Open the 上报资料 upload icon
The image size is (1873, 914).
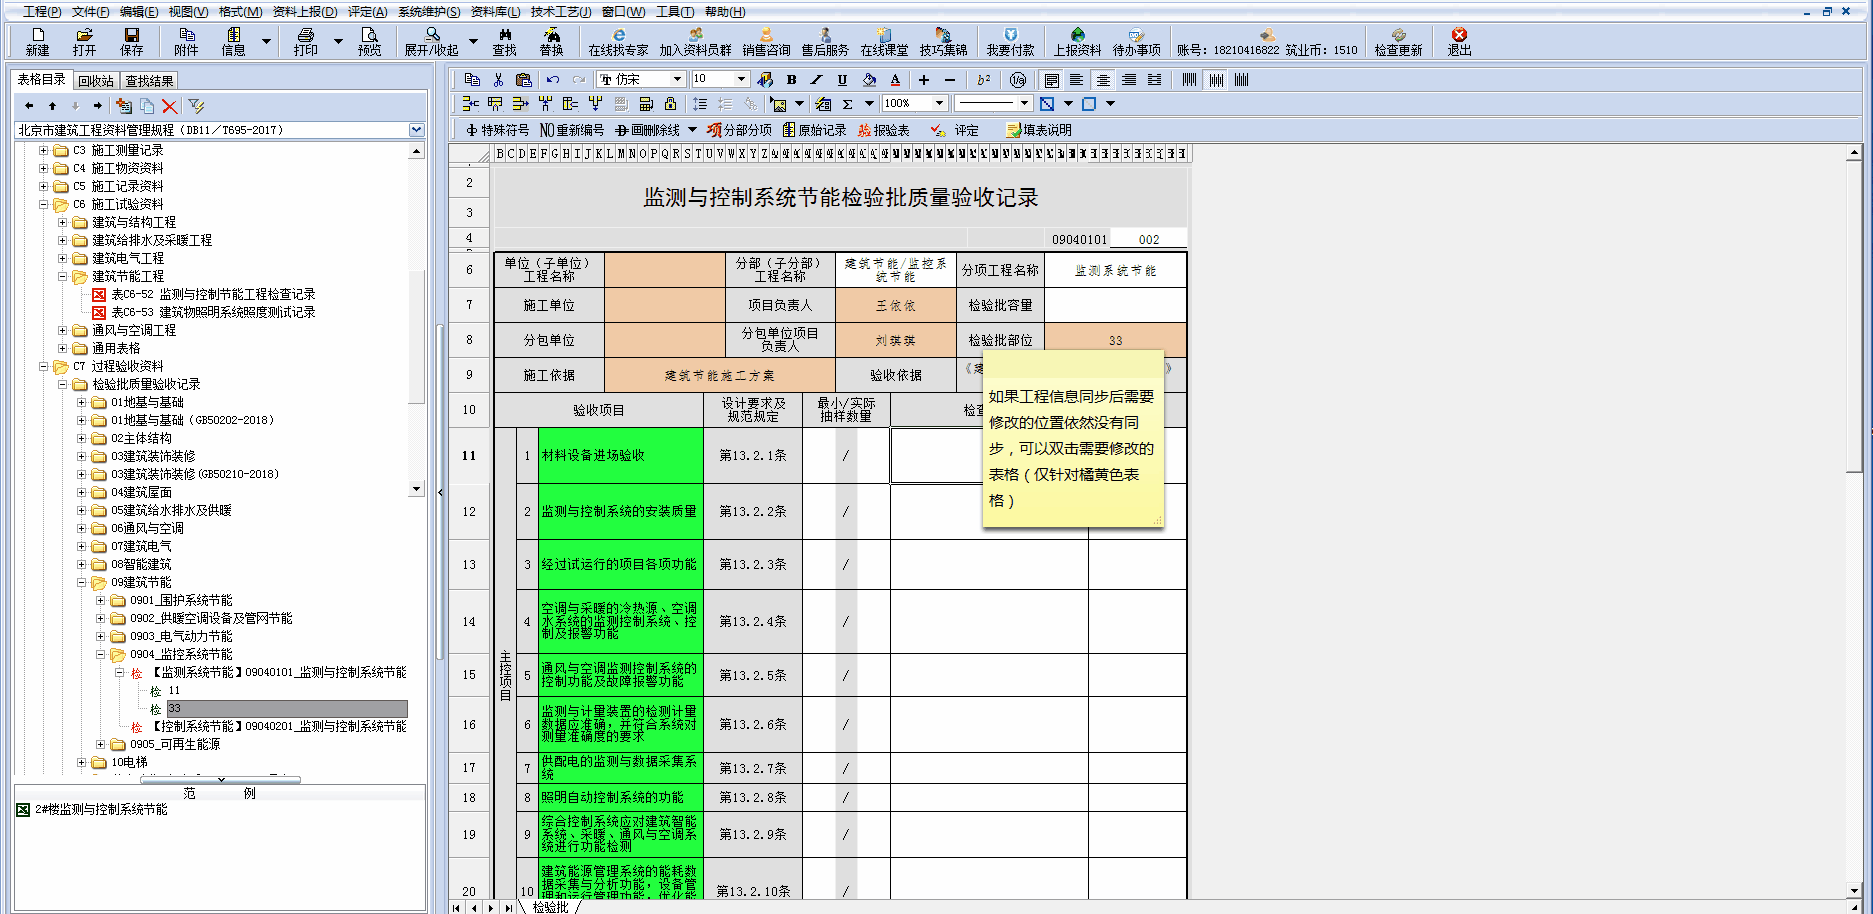[1077, 41]
